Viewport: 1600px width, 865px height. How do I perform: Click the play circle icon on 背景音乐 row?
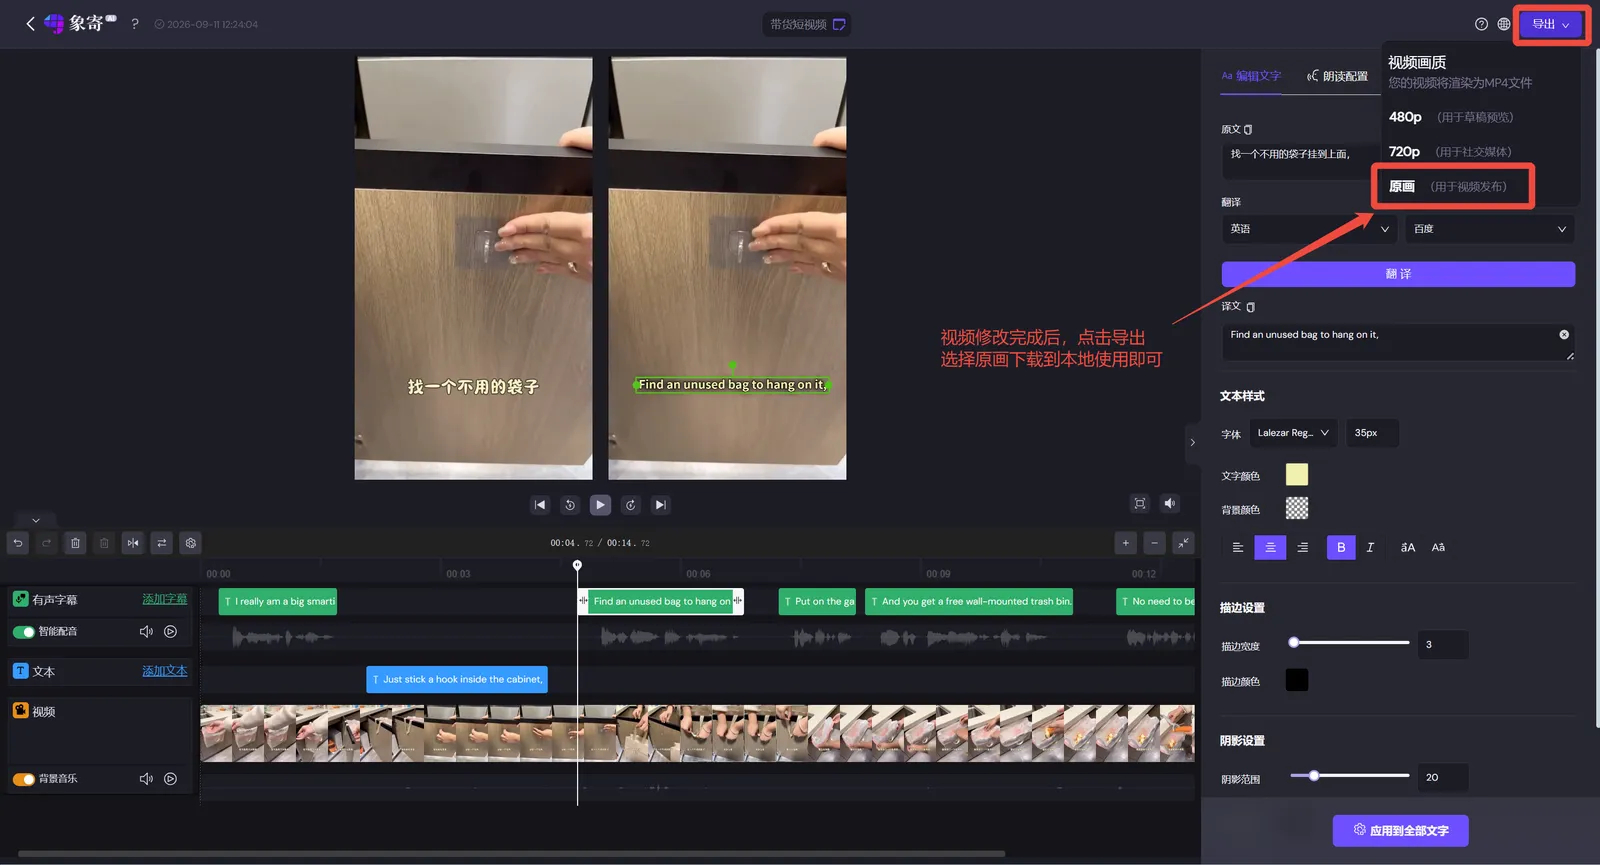click(x=171, y=779)
